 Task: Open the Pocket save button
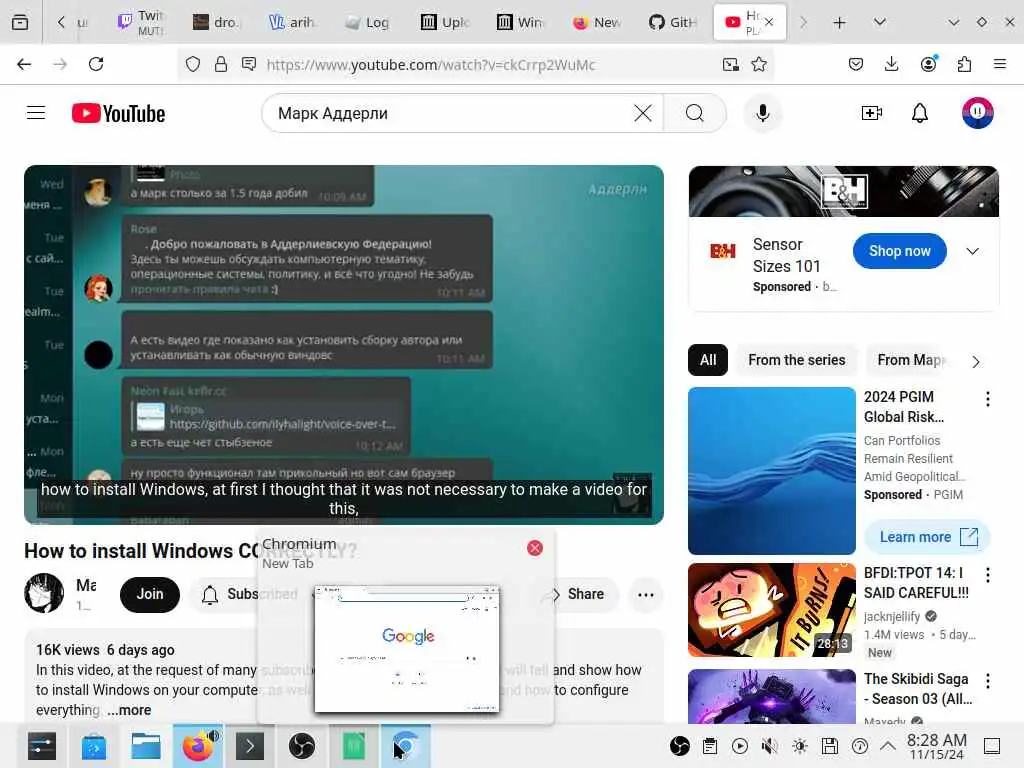coord(856,64)
